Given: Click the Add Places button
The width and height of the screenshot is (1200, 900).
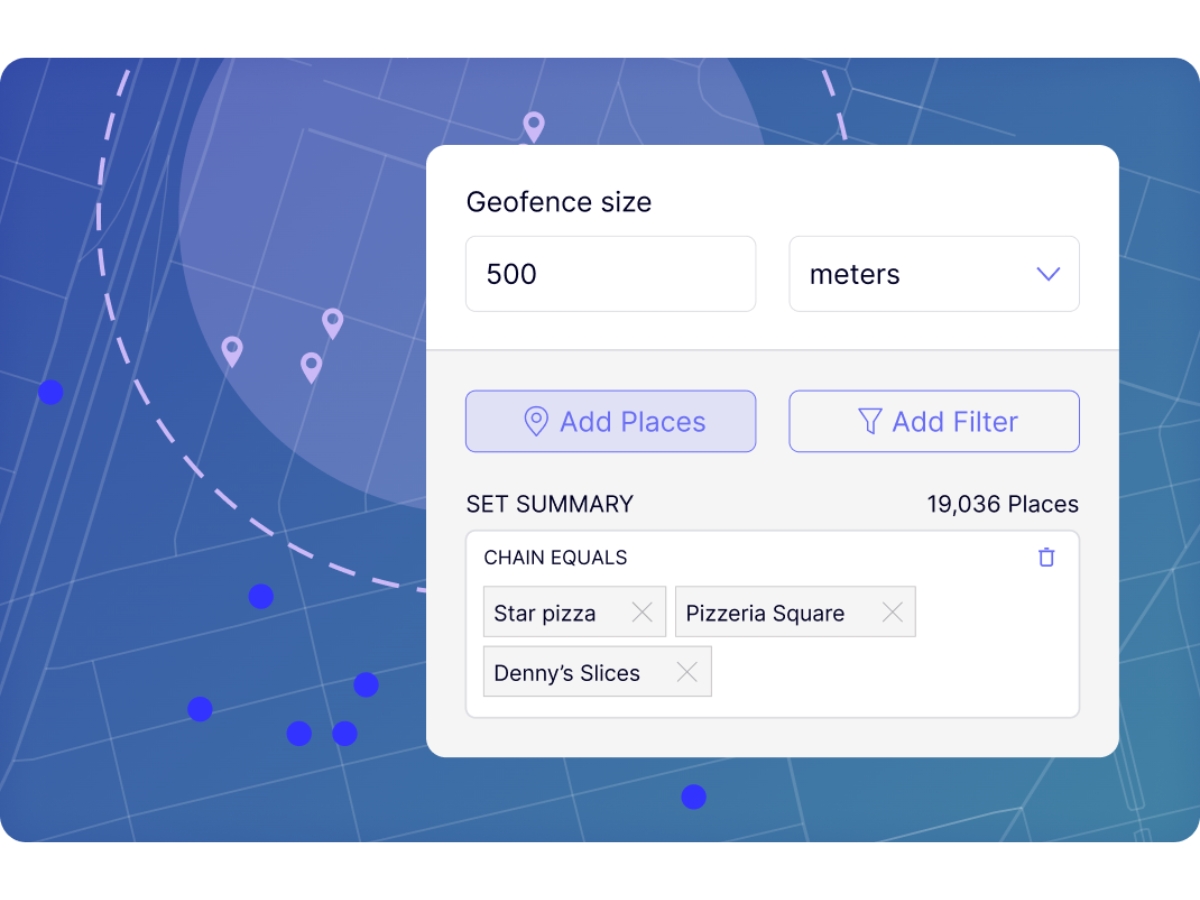Looking at the screenshot, I should (x=610, y=421).
